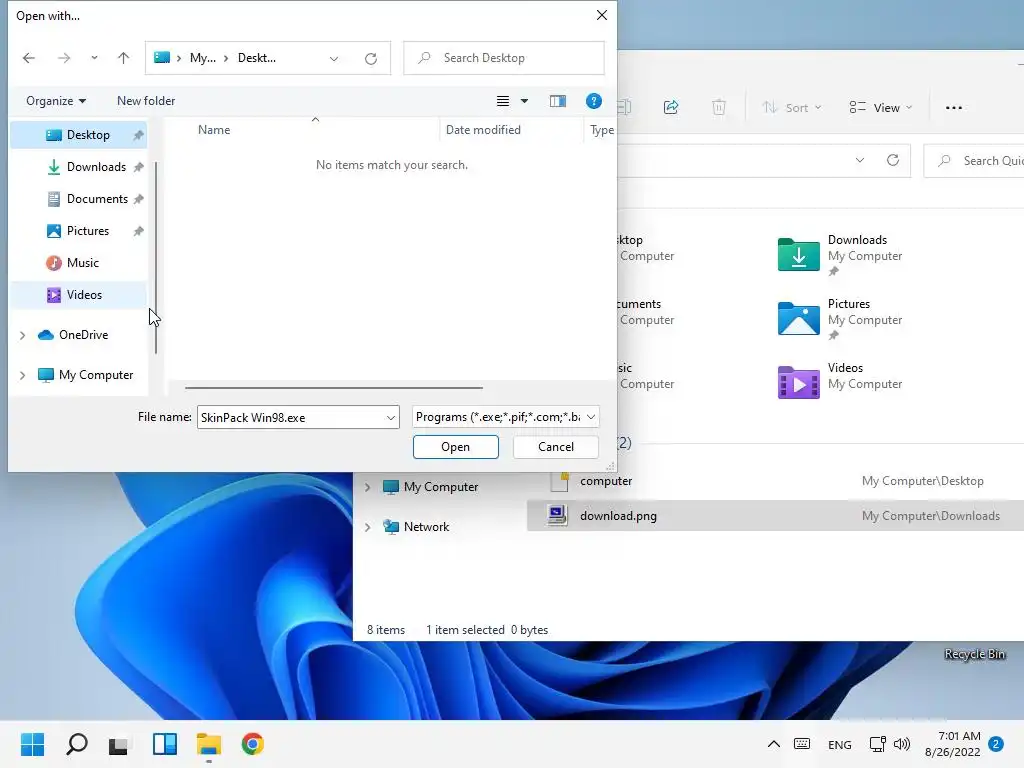This screenshot has height=768, width=1024.
Task: Expand Explorer address bar history dropdown
Action: pyautogui.click(x=860, y=161)
